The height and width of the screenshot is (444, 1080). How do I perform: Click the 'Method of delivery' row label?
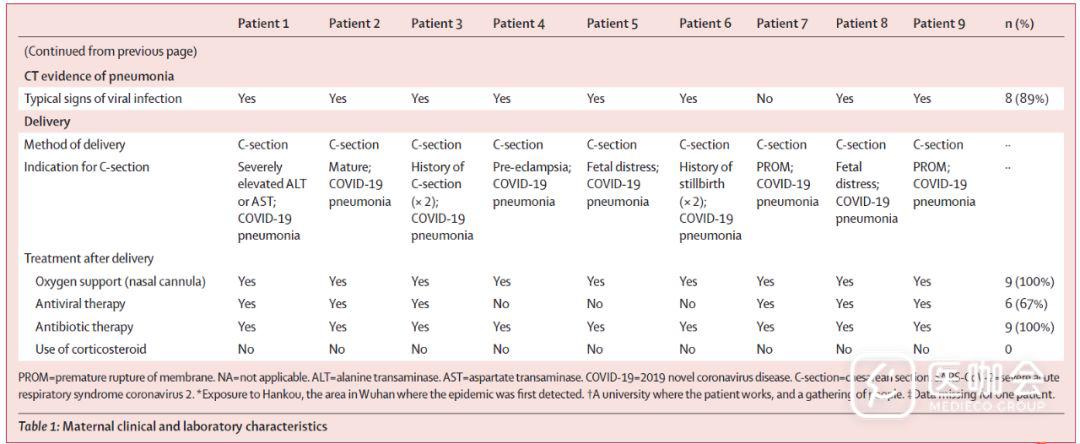coord(73,144)
